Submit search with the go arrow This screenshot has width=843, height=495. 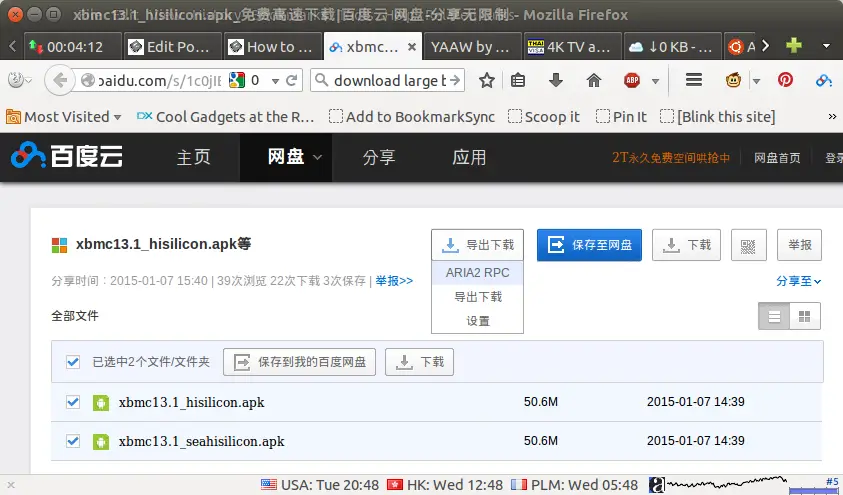click(455, 81)
